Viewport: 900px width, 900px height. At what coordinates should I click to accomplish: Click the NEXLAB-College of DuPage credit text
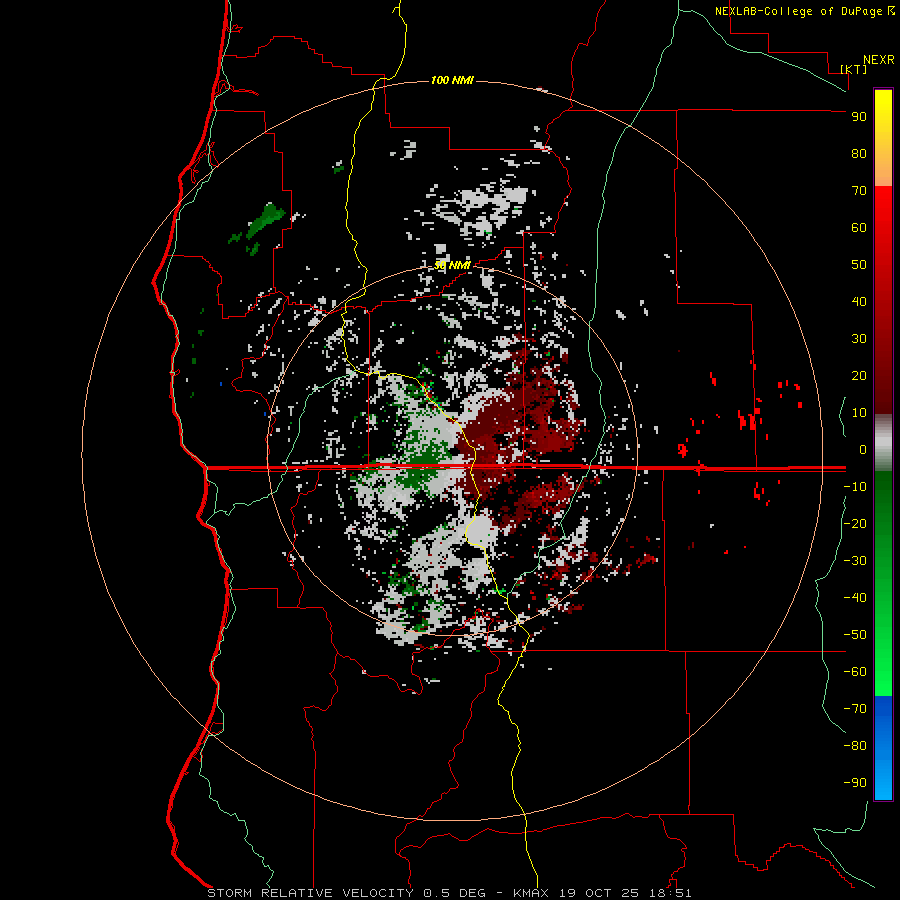pos(799,11)
